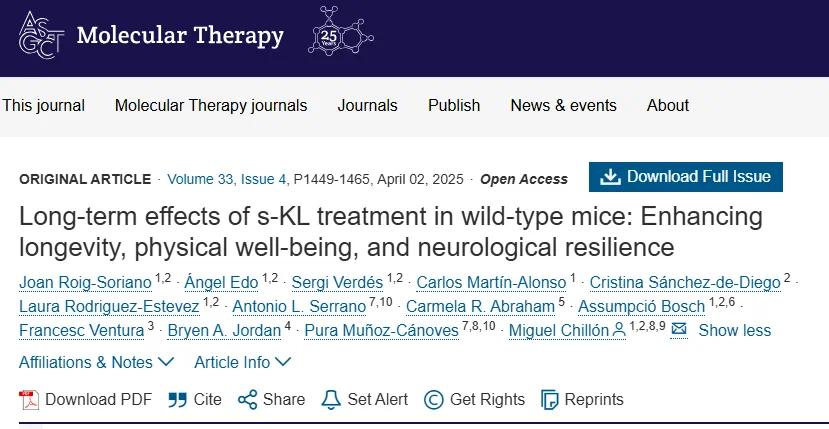
Task: Click the copyright Get Rights icon
Action: click(x=434, y=399)
